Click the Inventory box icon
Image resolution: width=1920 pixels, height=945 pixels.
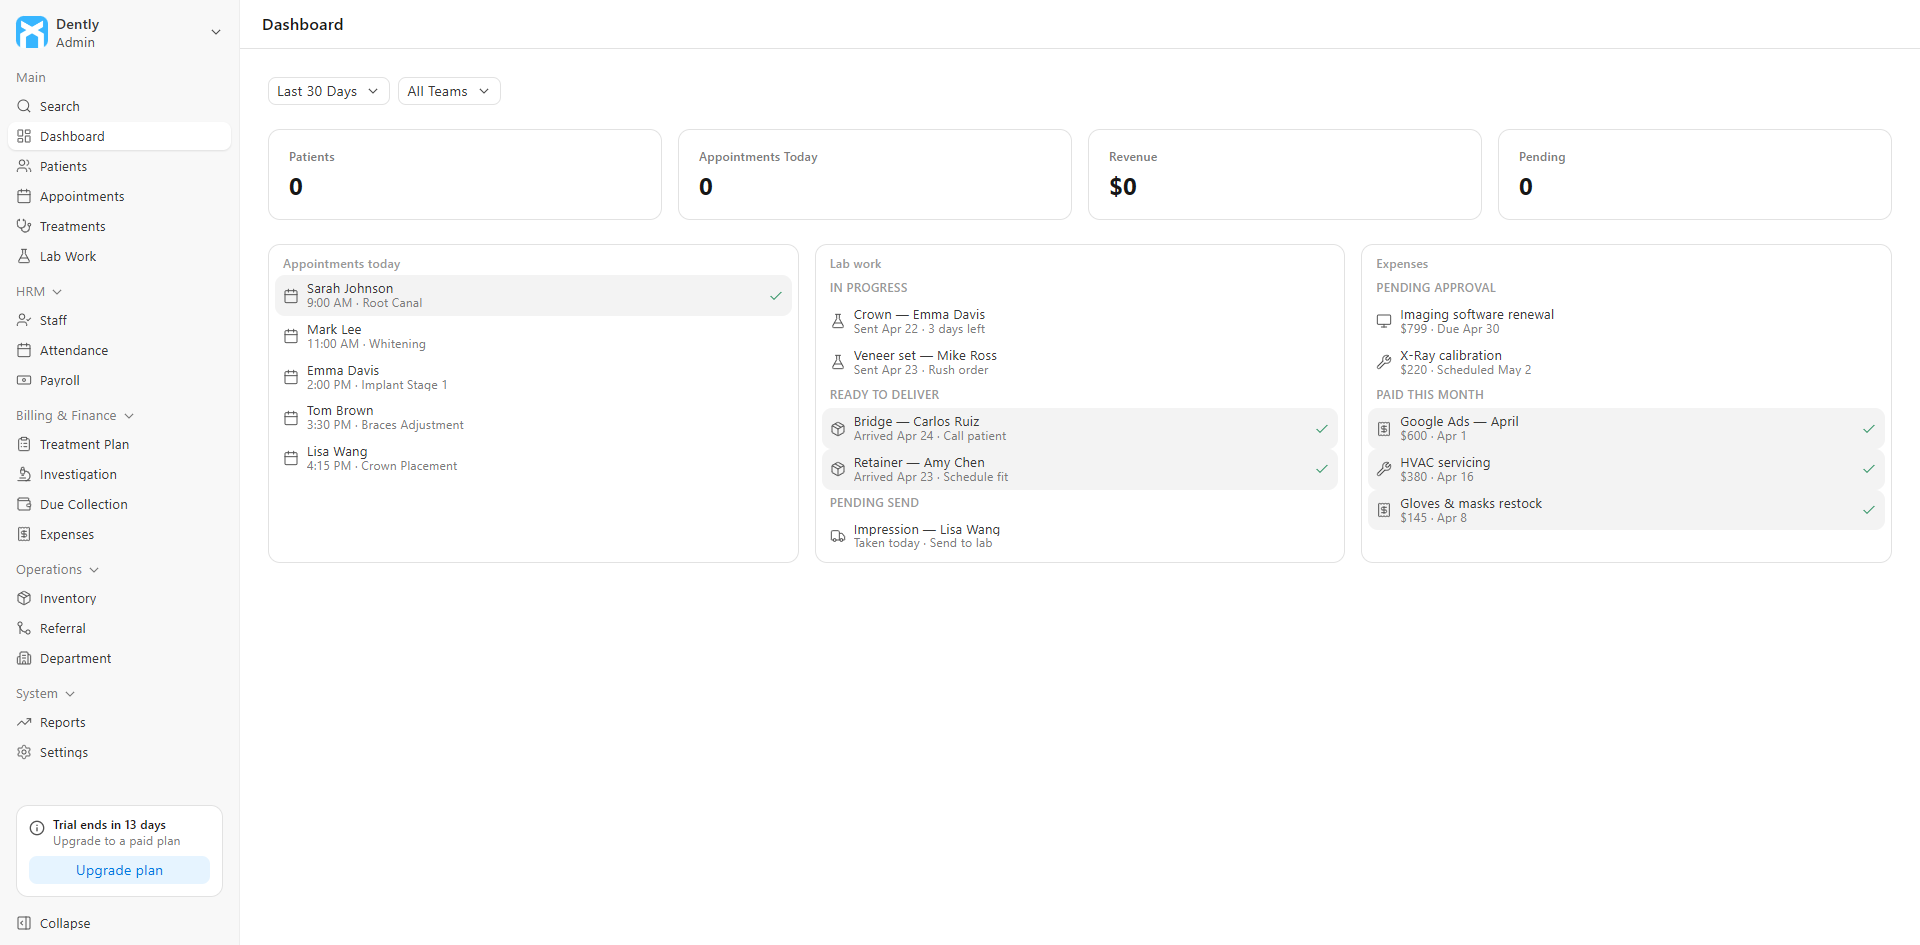coord(24,598)
